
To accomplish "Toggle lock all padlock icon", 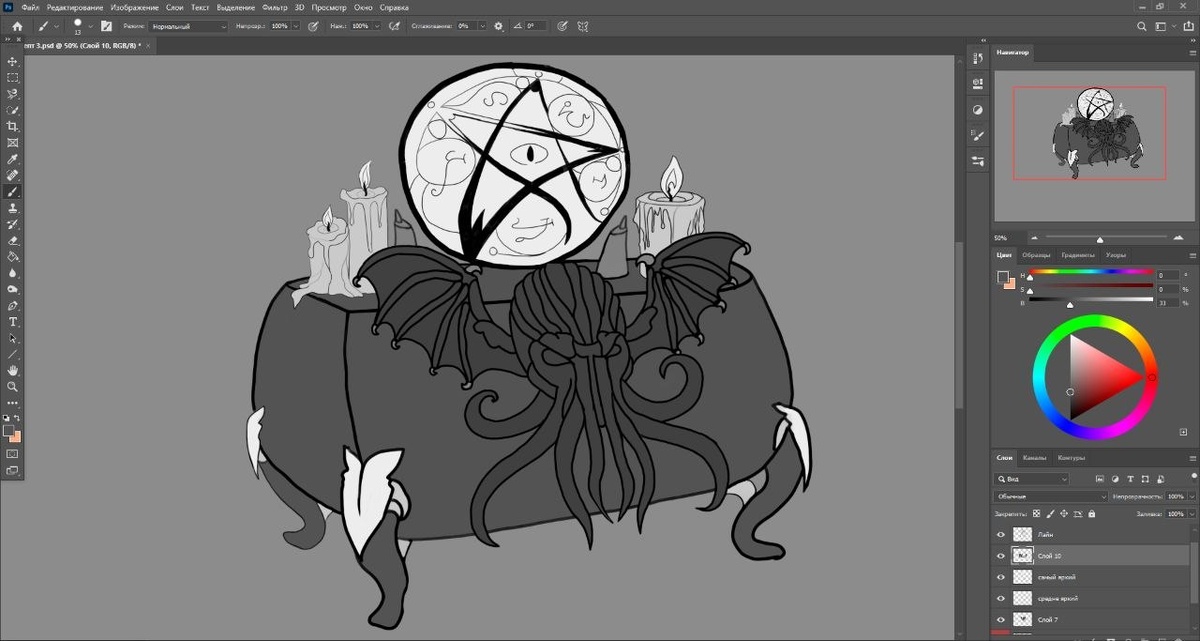I will click(x=1090, y=513).
